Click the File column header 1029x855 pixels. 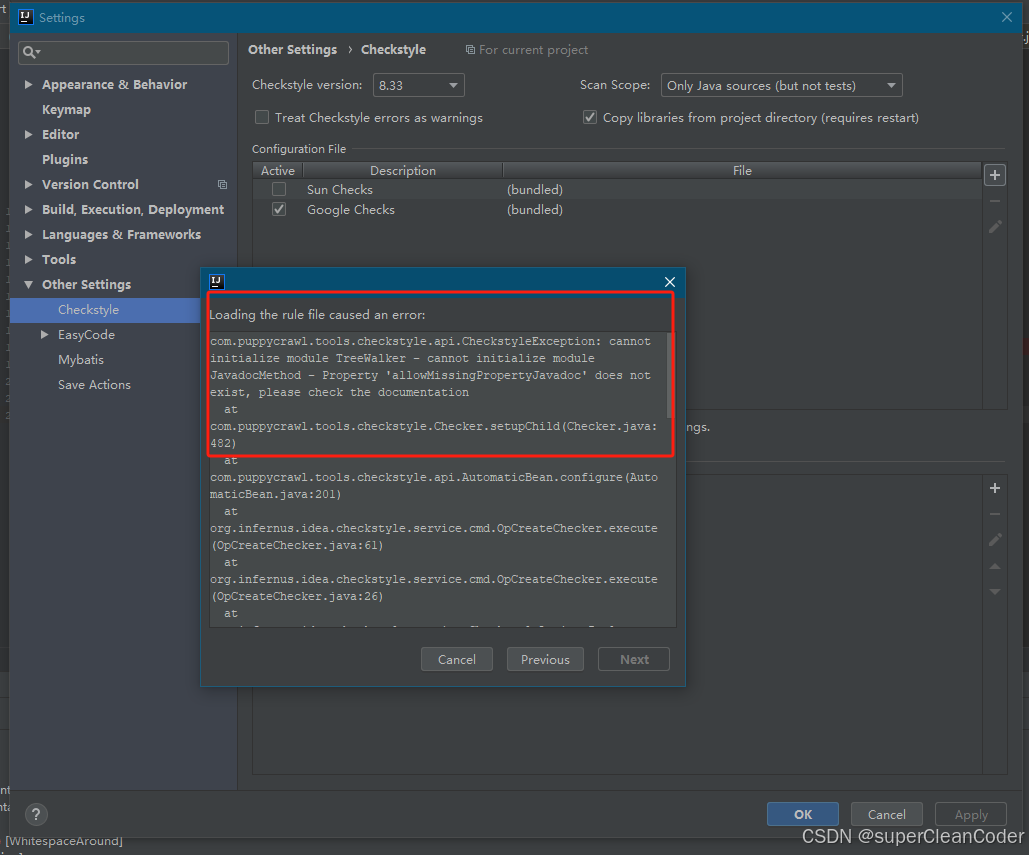[x=742, y=171]
